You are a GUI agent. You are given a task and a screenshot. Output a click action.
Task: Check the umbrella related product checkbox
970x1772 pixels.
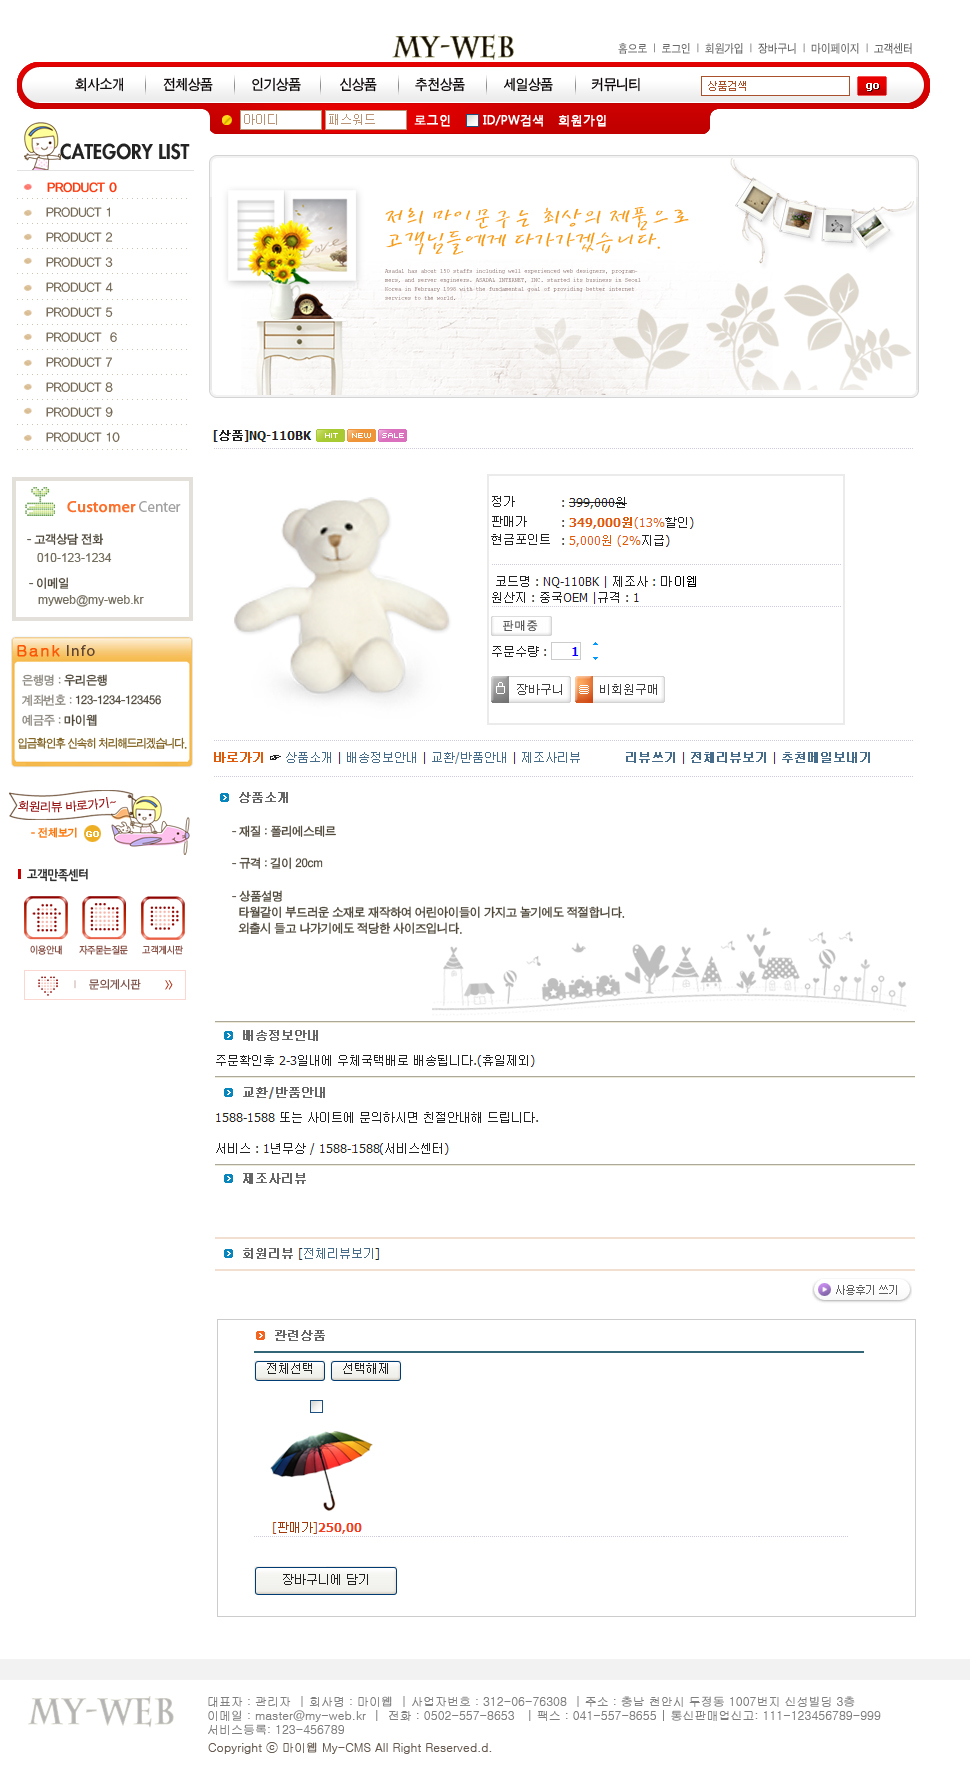coord(317,1407)
